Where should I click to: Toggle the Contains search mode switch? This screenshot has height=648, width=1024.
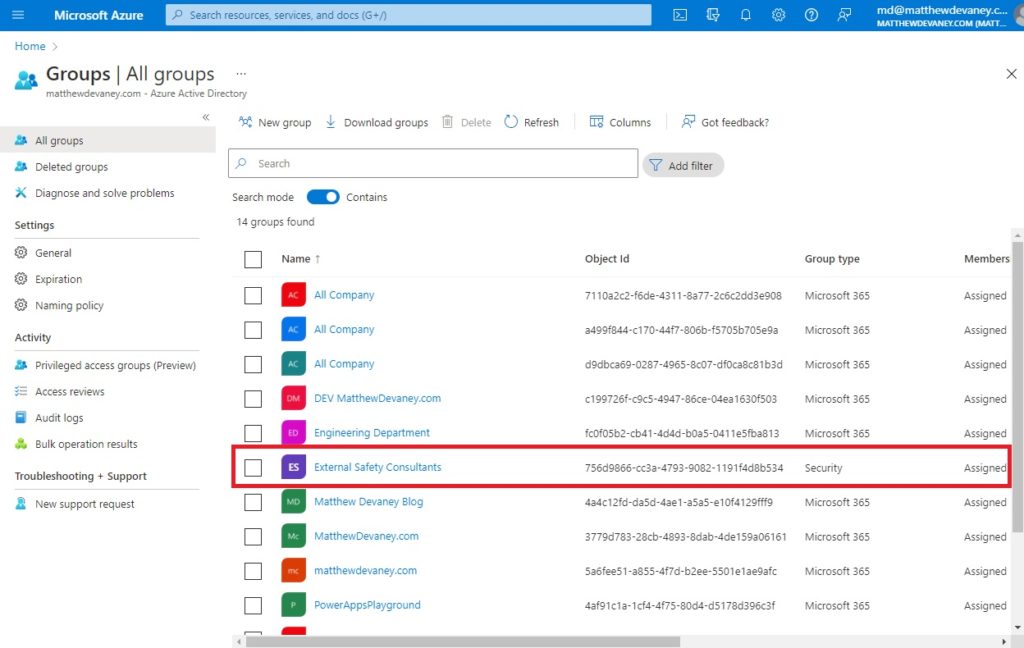[324, 197]
